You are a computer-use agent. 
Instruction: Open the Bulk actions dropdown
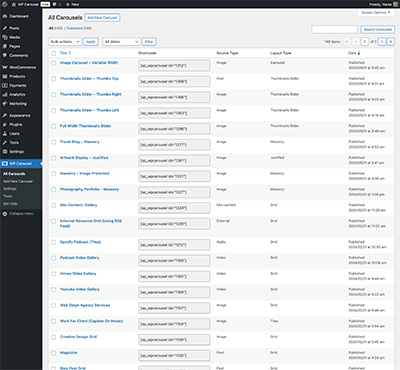coord(65,42)
